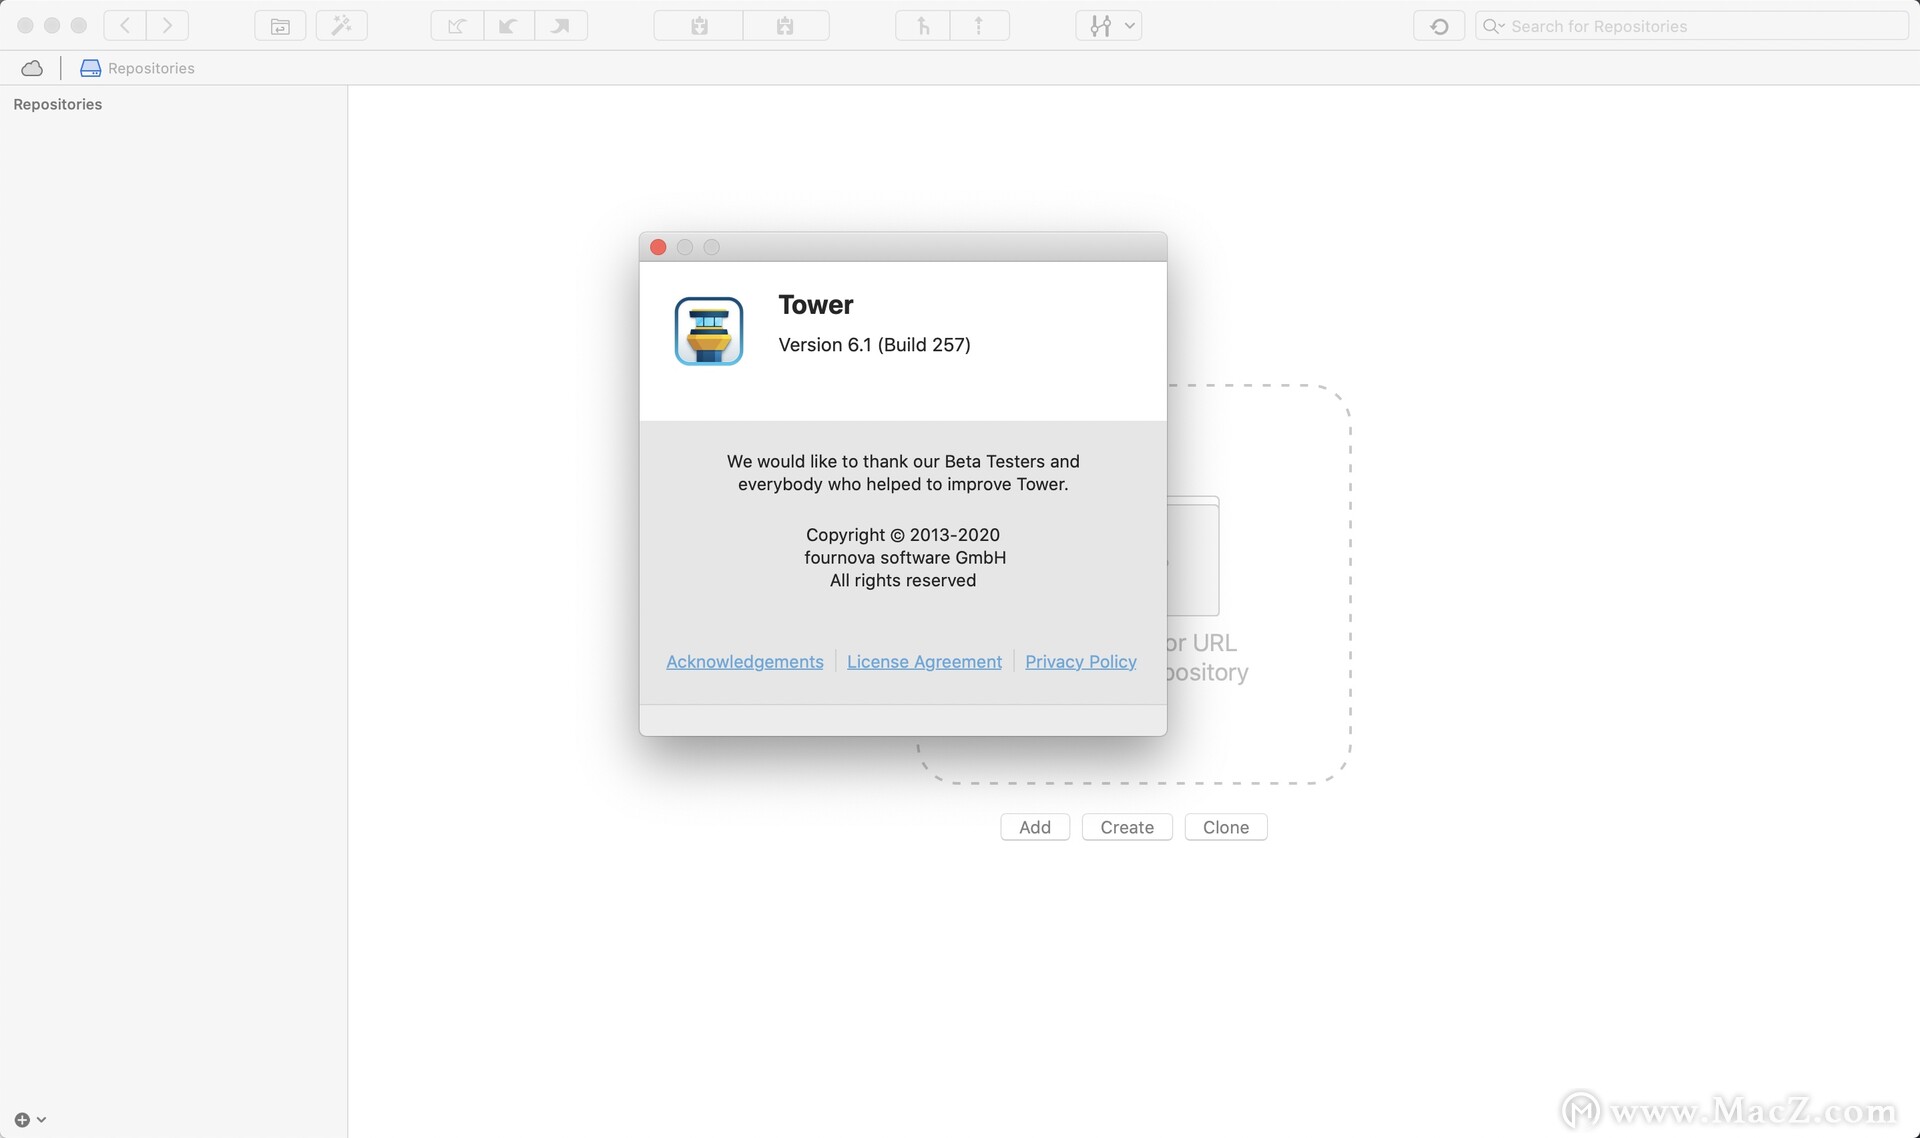Screen dimensions: 1920x1138
Task: Click the search magnifier icon dropdown
Action: coord(1494,26)
